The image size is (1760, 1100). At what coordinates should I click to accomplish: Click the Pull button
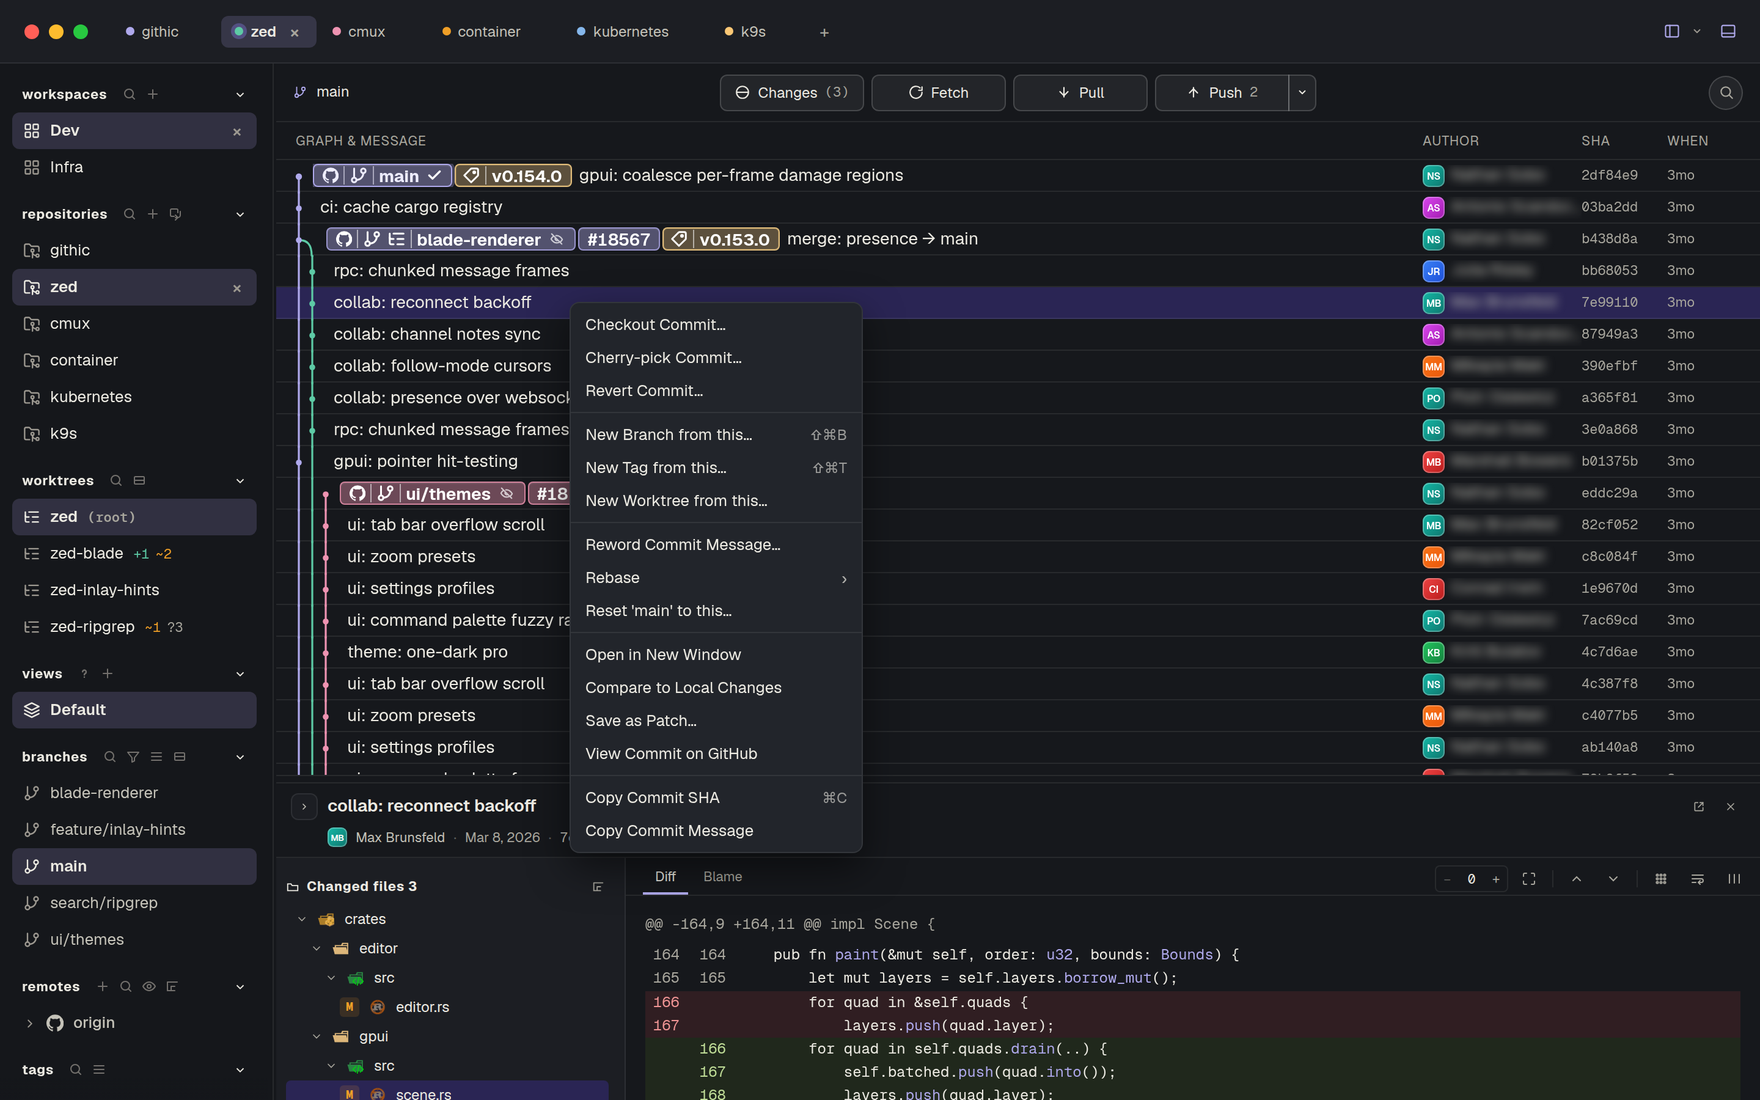coord(1080,93)
